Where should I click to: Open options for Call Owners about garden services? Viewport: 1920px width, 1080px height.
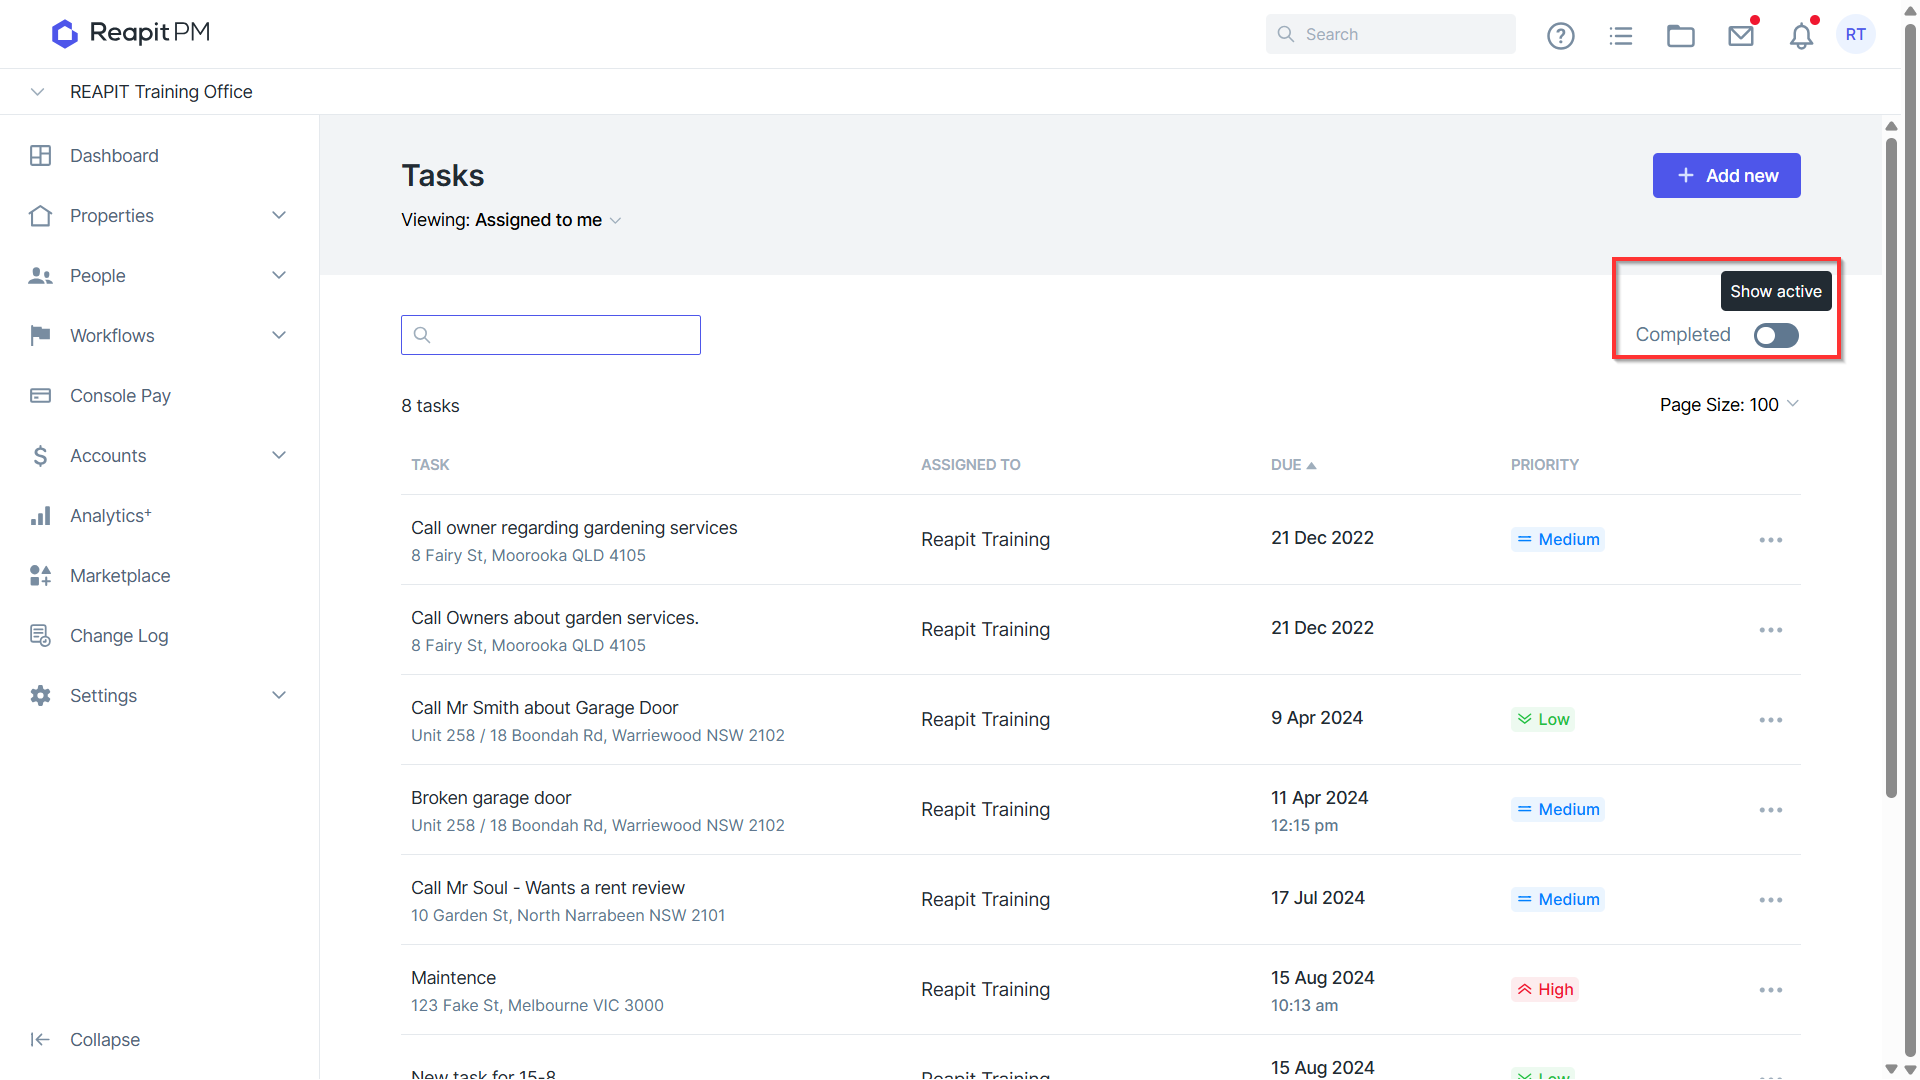pyautogui.click(x=1771, y=630)
